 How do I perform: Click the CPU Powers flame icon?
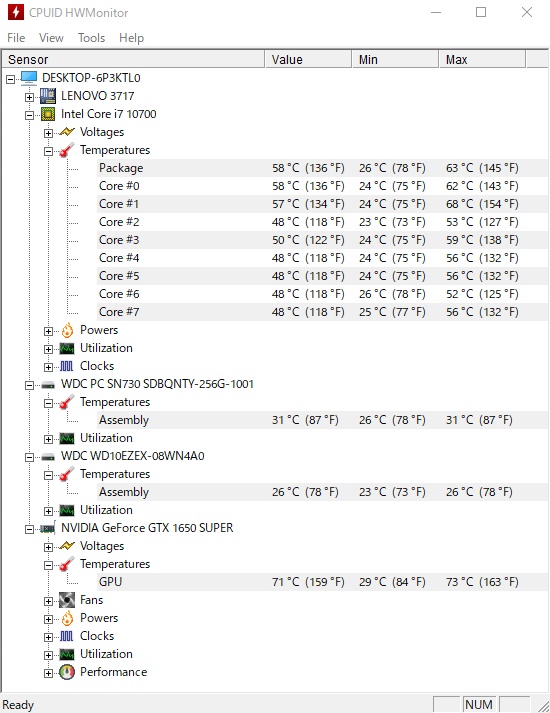(x=67, y=330)
